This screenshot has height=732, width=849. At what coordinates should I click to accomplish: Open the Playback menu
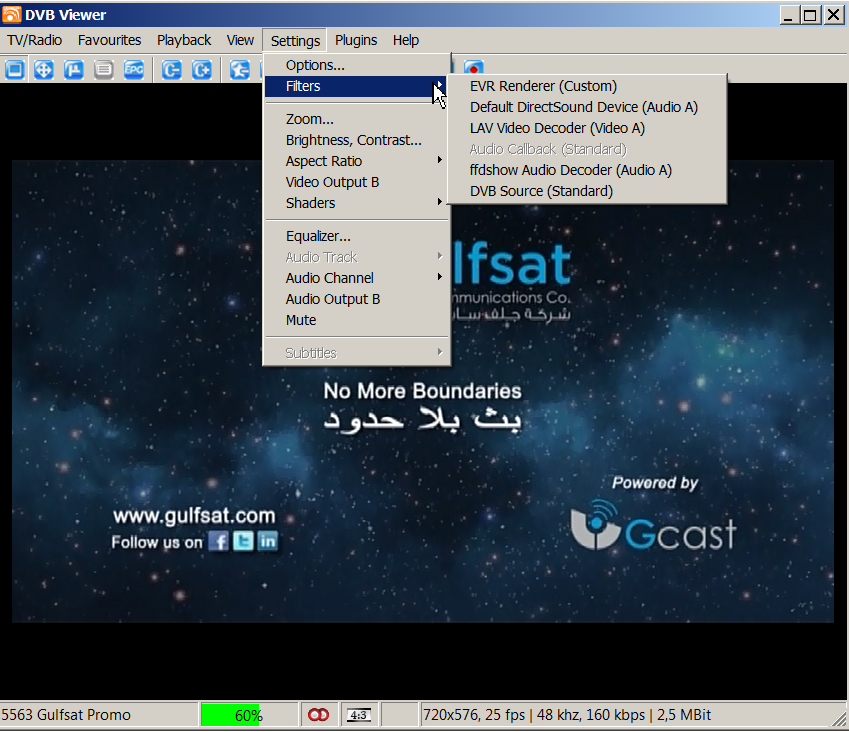click(184, 40)
